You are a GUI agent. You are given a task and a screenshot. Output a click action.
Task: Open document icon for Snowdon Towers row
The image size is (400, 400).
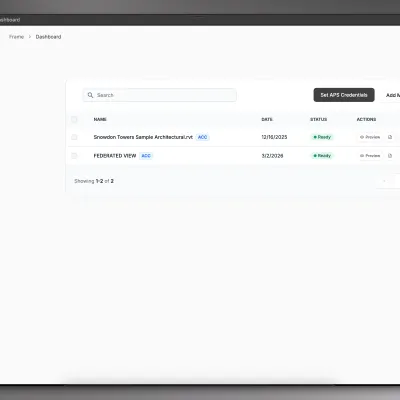pyautogui.click(x=390, y=137)
